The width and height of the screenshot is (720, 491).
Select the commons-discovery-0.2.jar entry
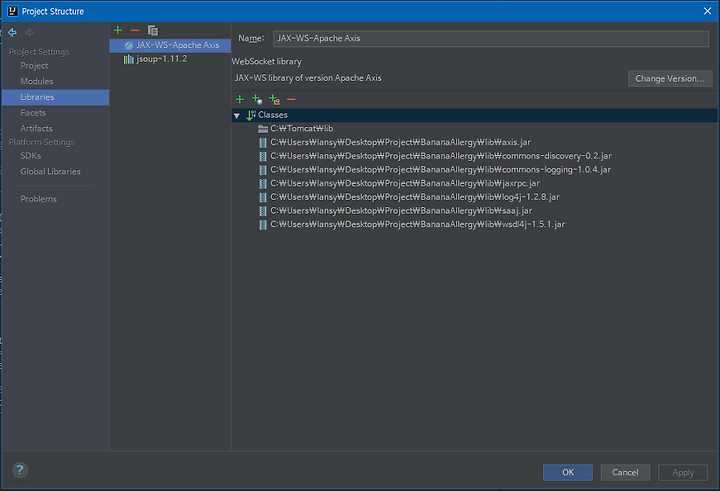441,156
